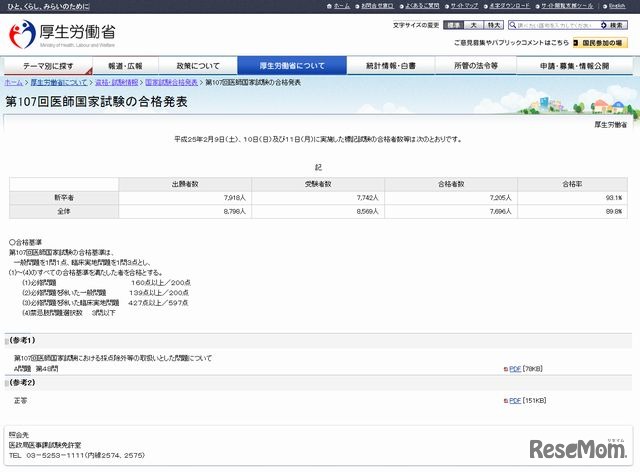This screenshot has width=640, height=472.
Task: Click PDF icon beside 151KB file
Action: (506, 401)
